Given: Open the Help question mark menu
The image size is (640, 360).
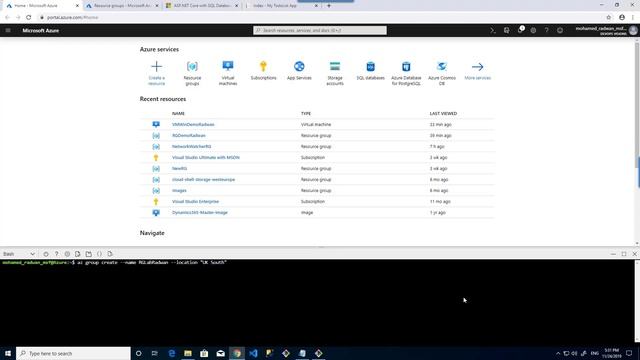Looking at the screenshot, I should 547,30.
